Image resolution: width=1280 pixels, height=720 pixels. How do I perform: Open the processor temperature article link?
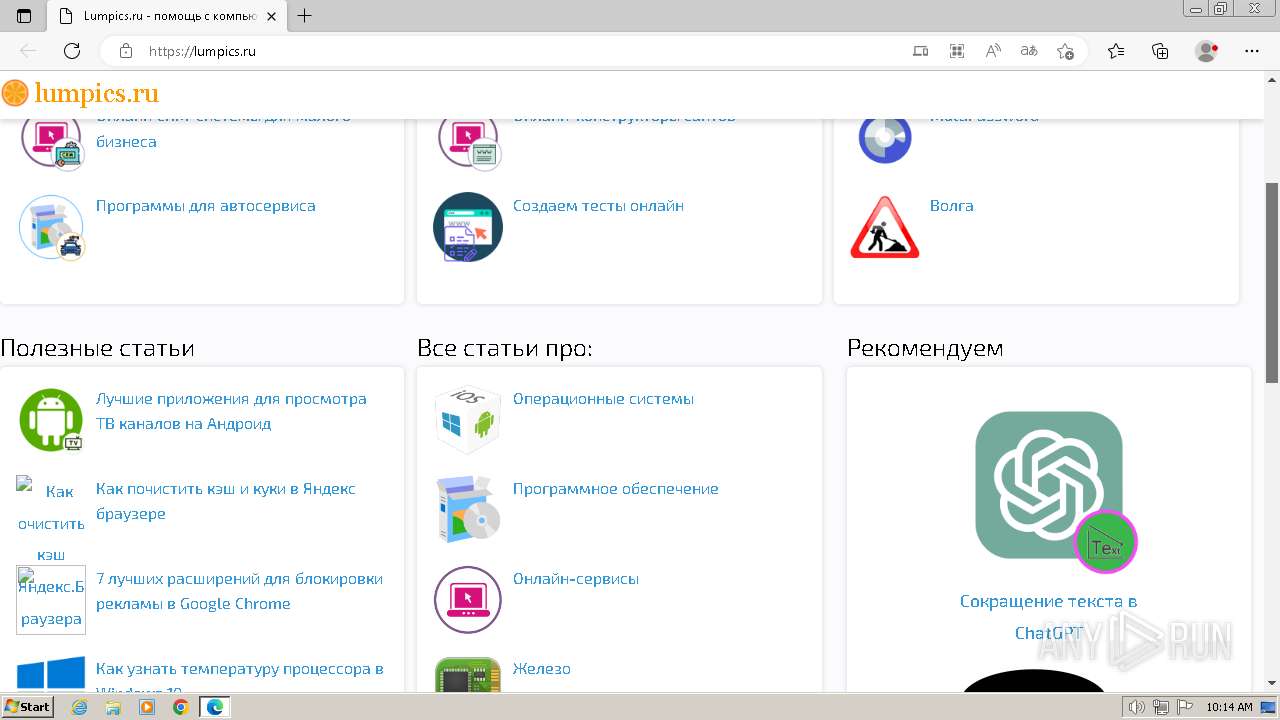pos(239,677)
